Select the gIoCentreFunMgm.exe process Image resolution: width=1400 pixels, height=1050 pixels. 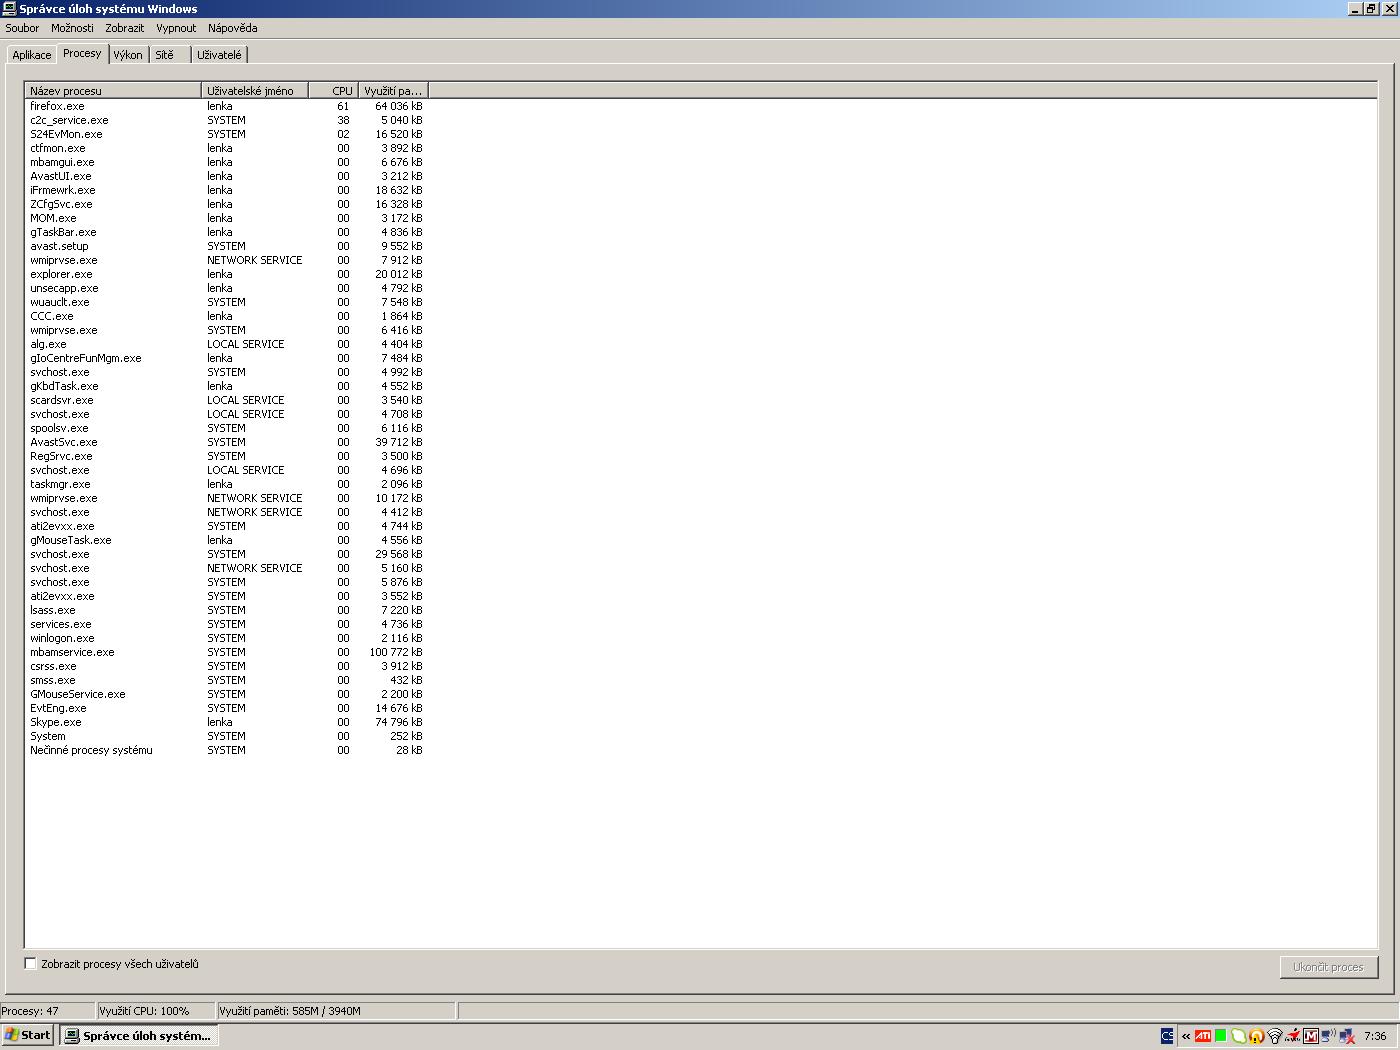click(226, 358)
